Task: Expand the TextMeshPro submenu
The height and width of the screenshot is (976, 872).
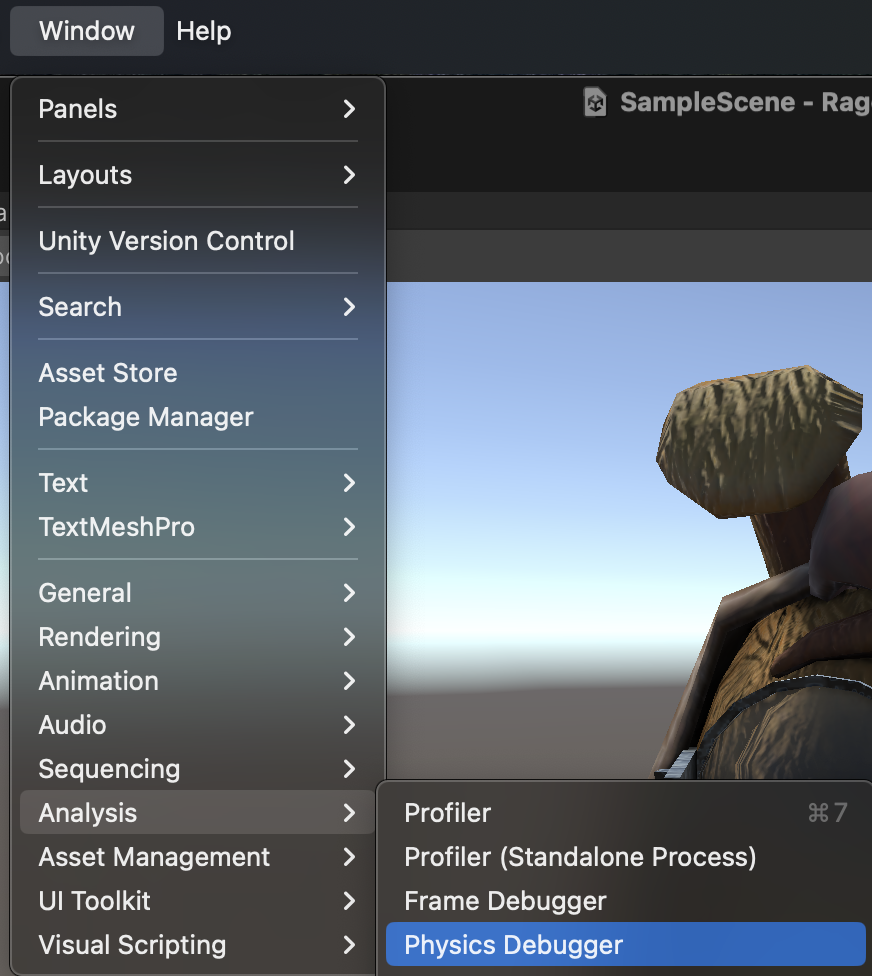Action: point(197,527)
